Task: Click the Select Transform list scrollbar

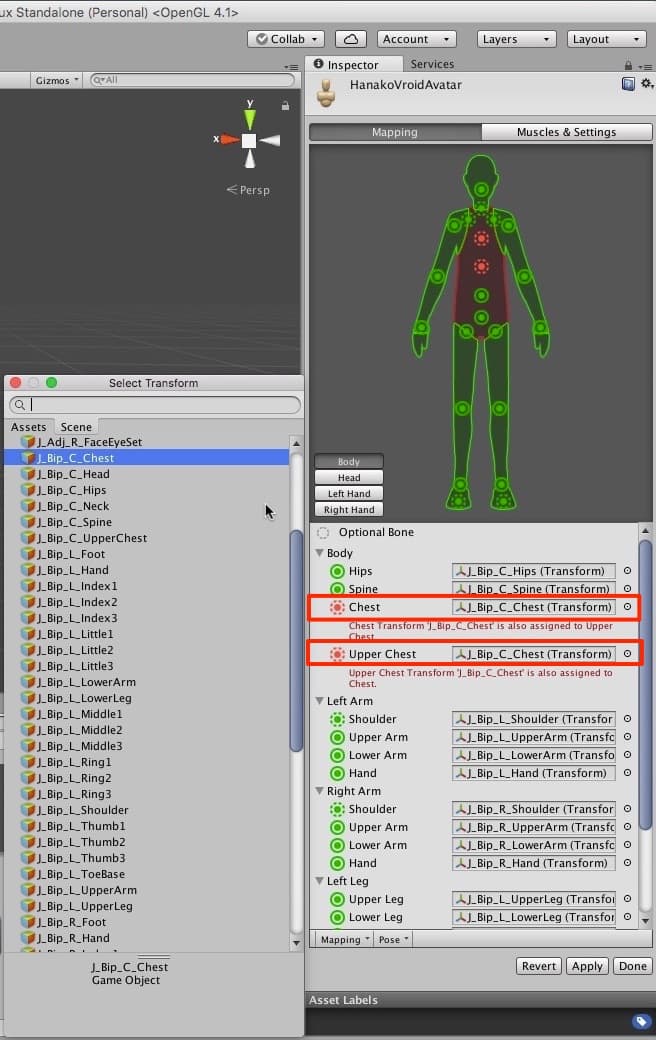Action: [296, 640]
